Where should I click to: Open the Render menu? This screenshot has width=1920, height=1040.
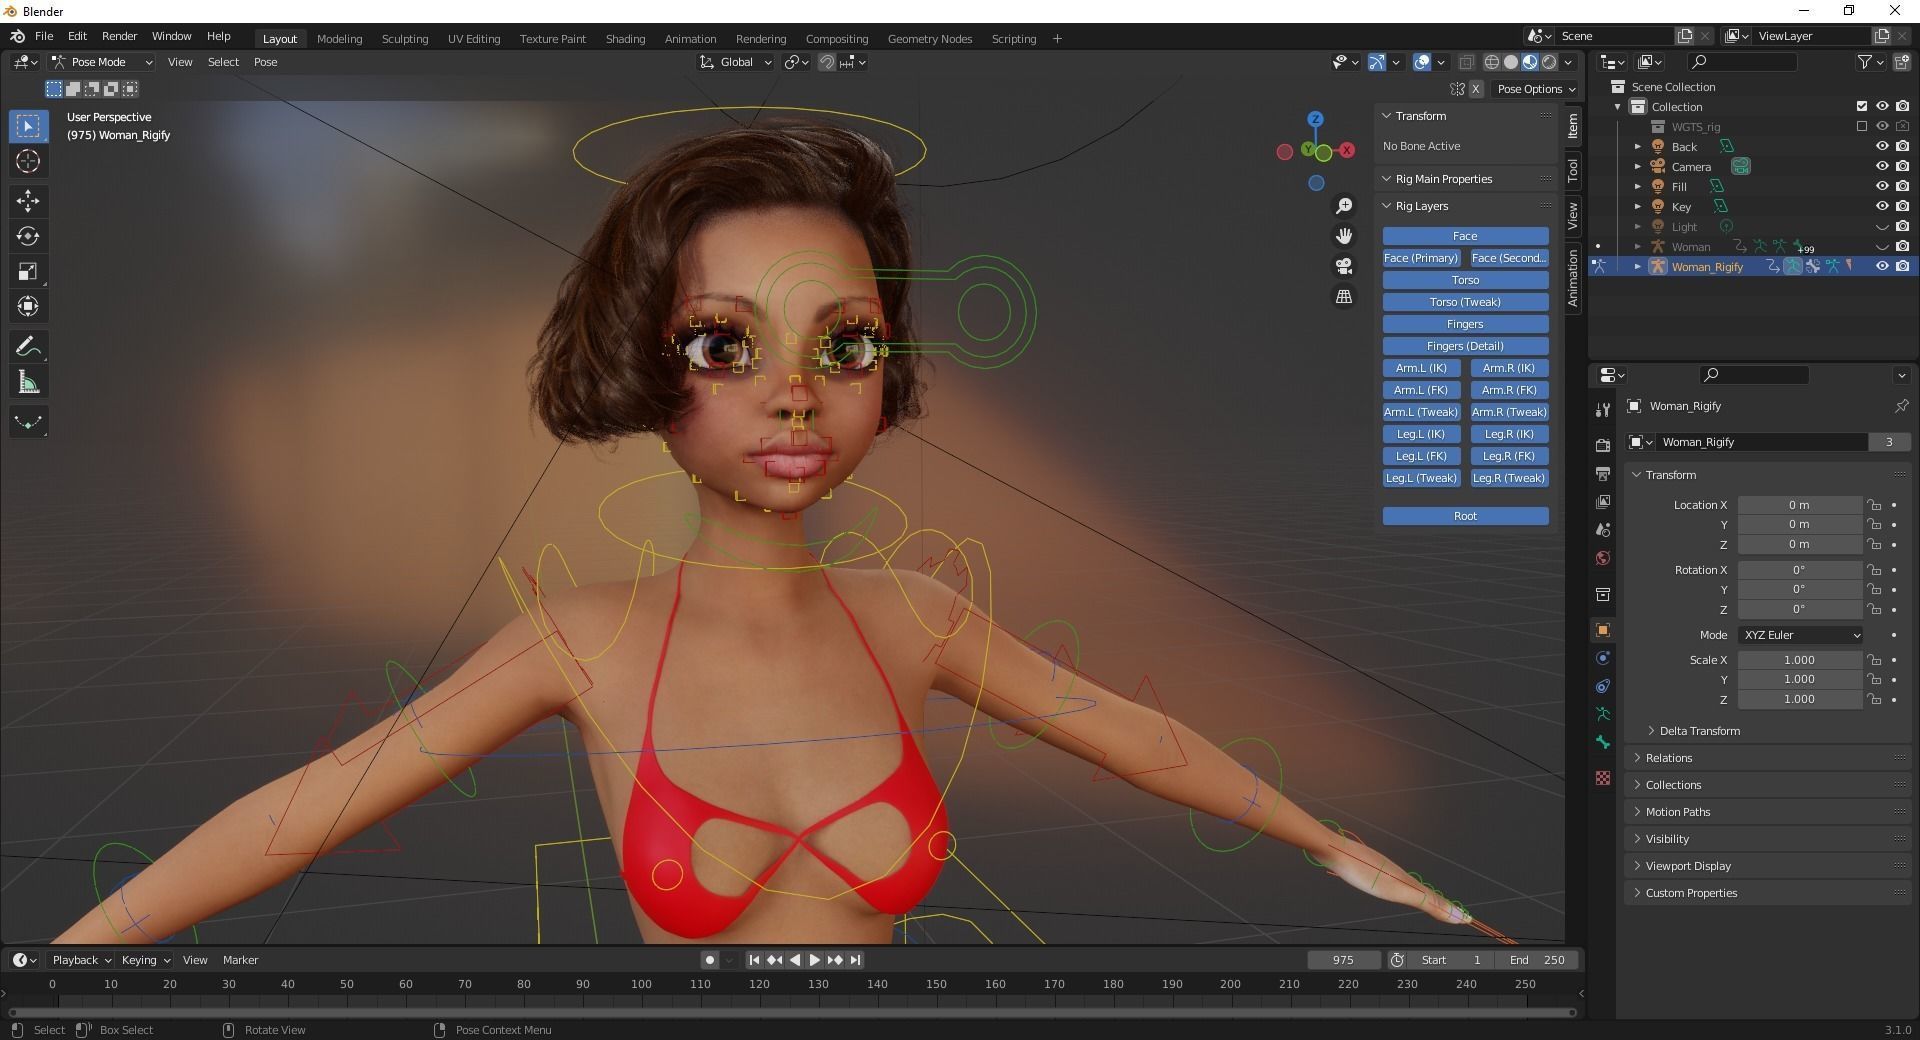pyautogui.click(x=119, y=36)
